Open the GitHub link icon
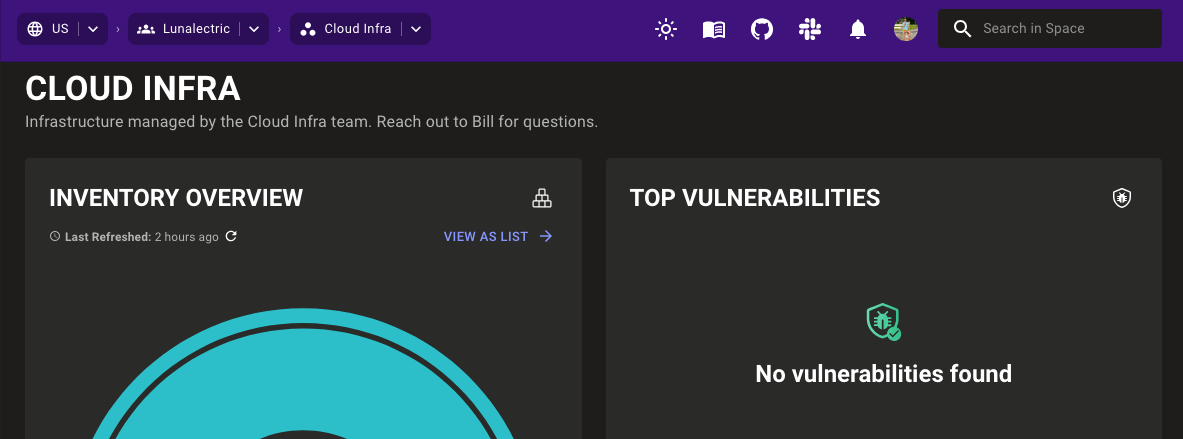The height and width of the screenshot is (439, 1183). 762,29
